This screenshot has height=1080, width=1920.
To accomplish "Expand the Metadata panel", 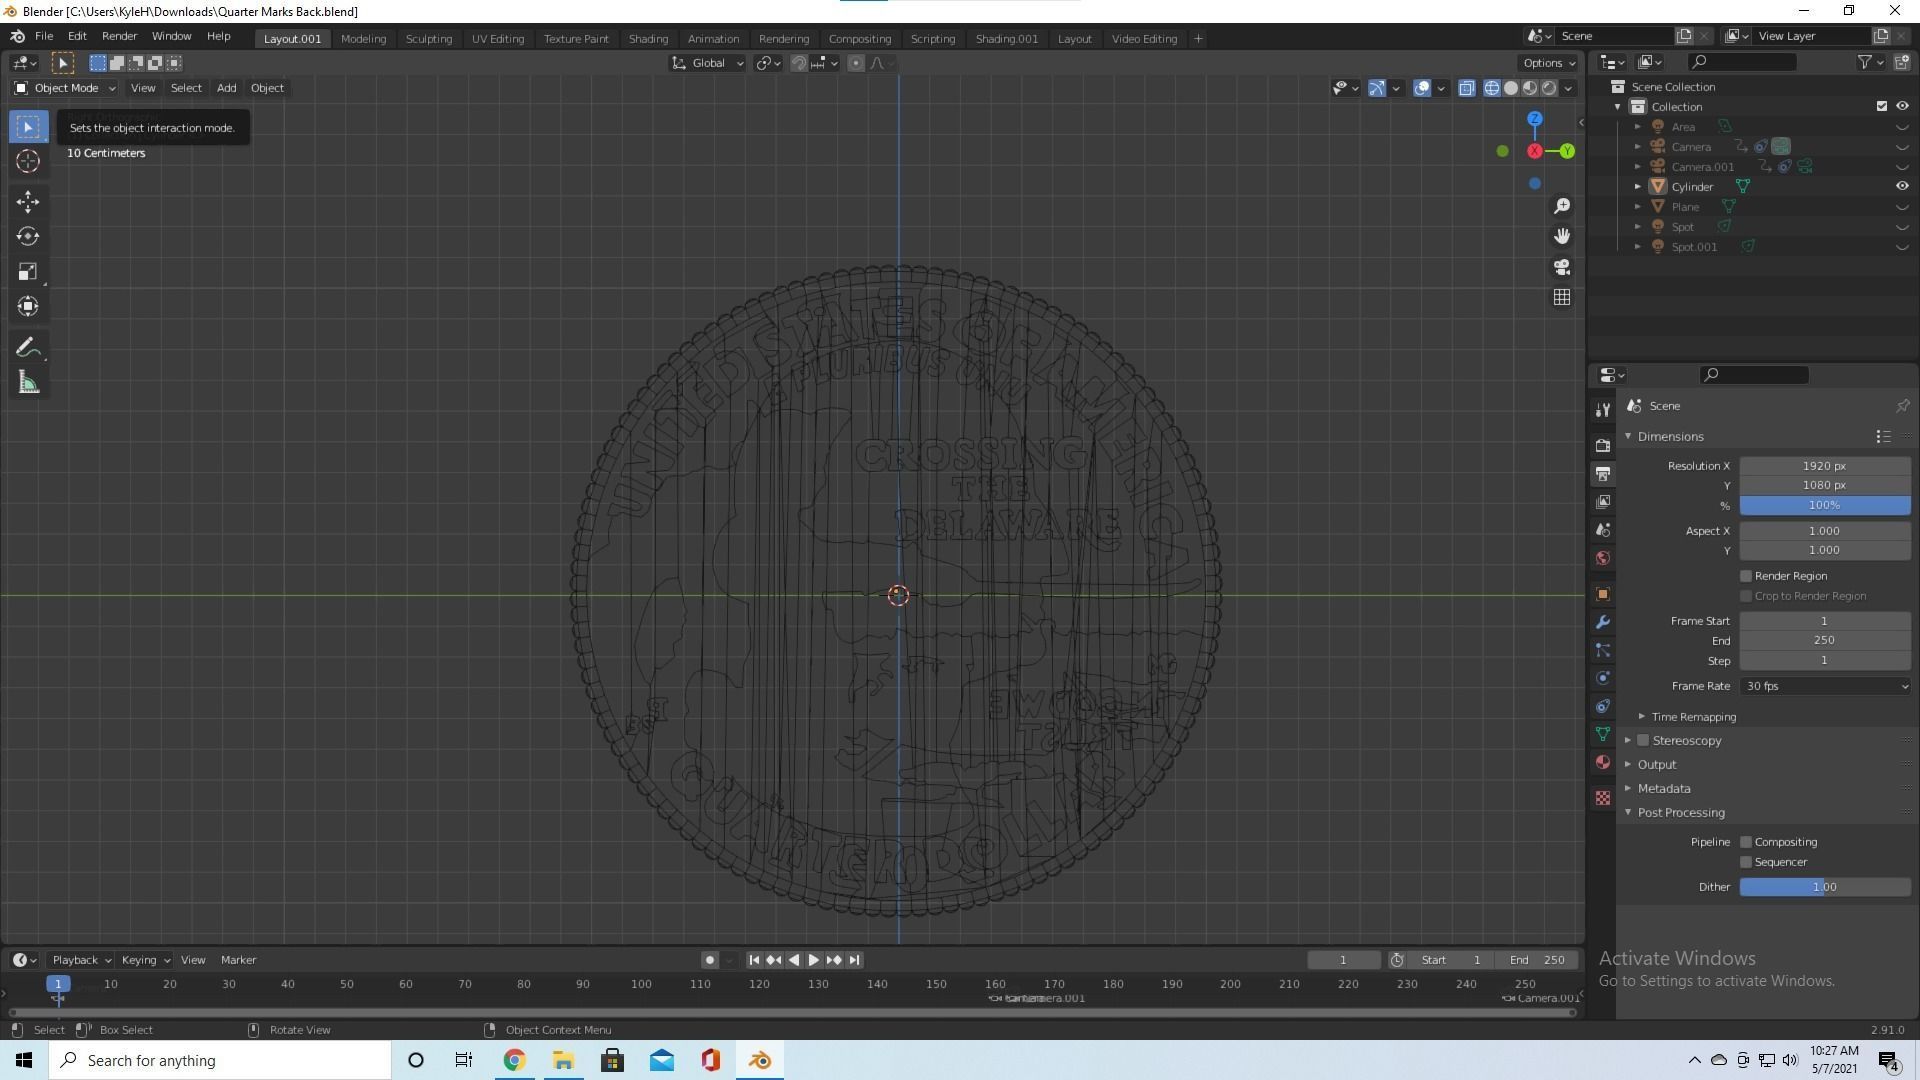I will pos(1663,789).
